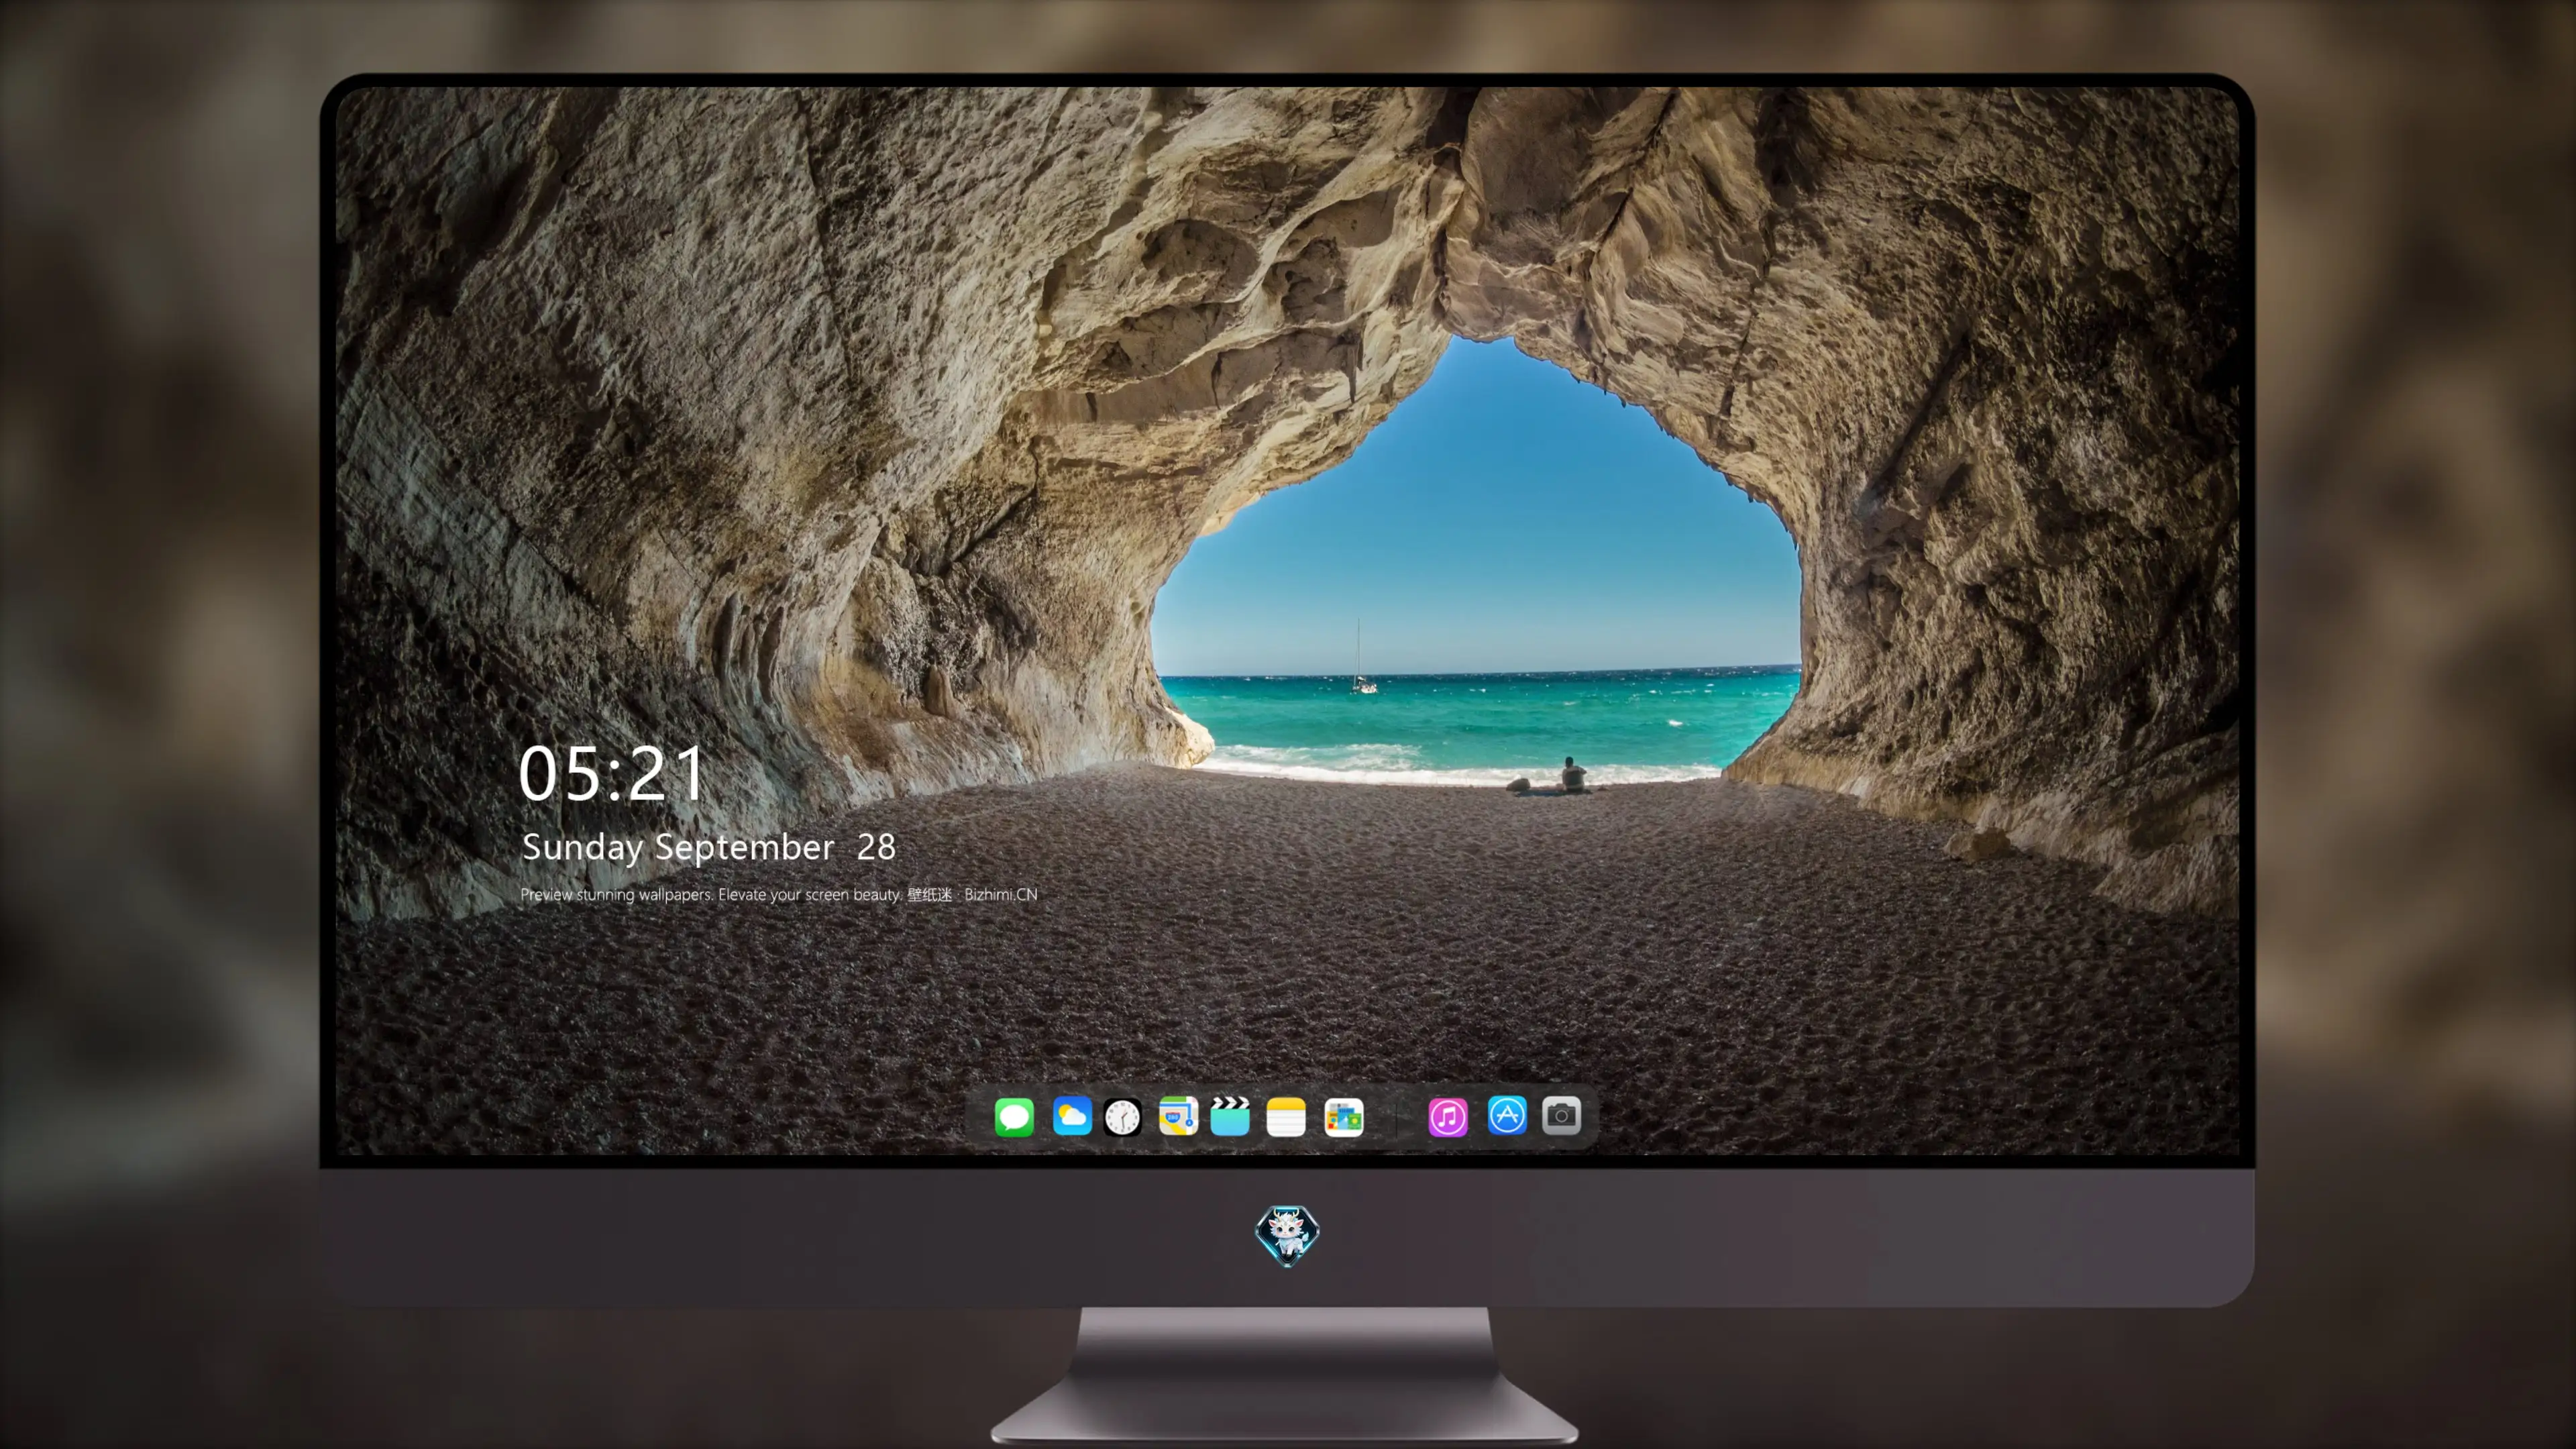Launch the Clock app from the dock

1122,1117
